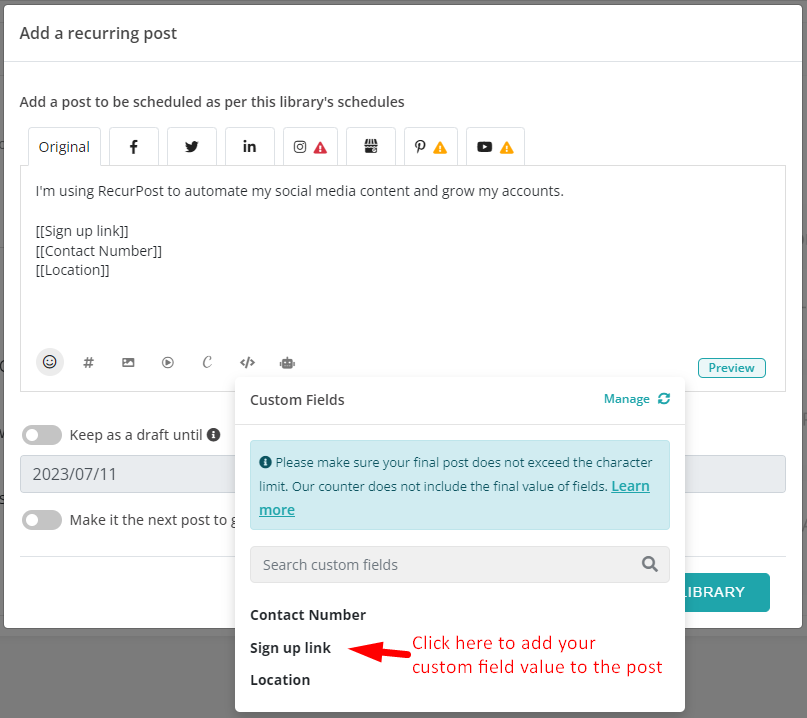Viewport: 807px width, 718px height.
Task: Click the video upload icon
Action: click(167, 362)
